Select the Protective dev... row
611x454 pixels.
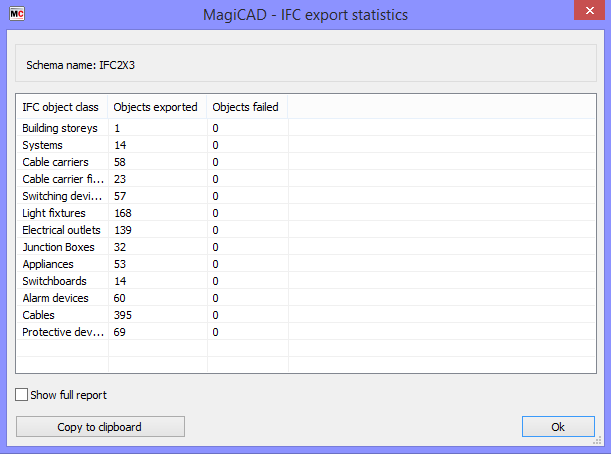[x=306, y=332]
